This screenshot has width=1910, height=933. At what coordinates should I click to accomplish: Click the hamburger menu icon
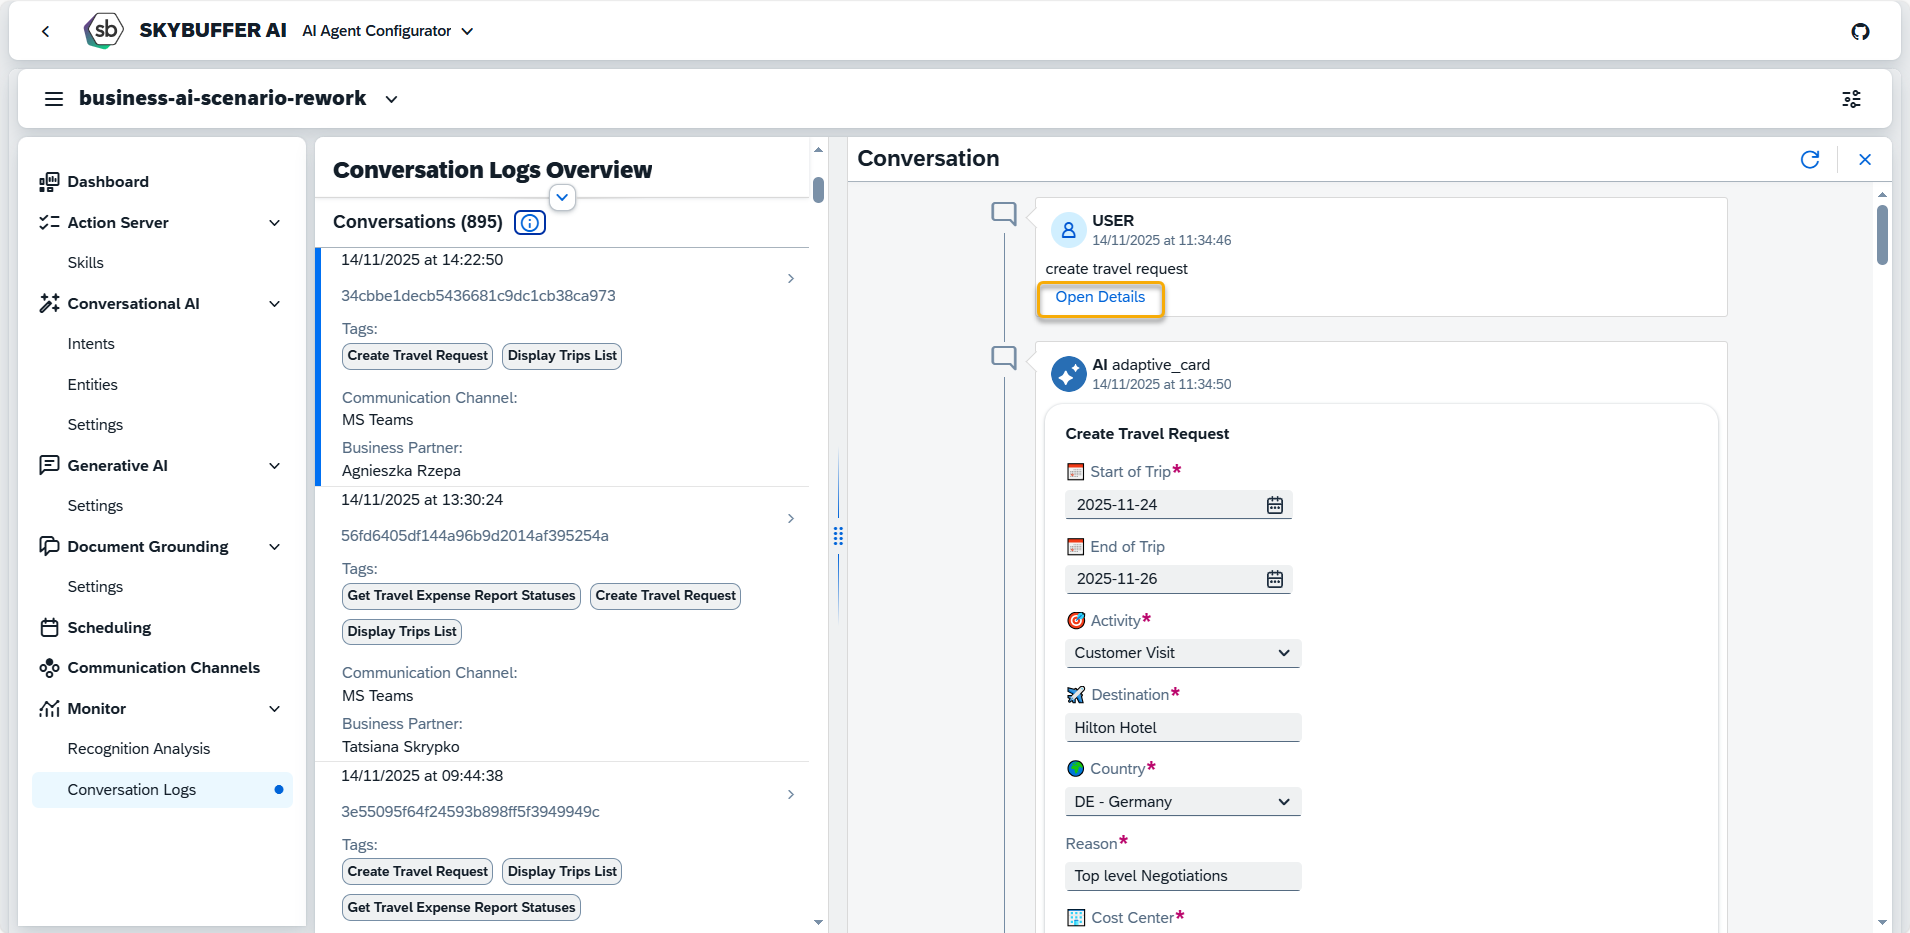point(54,99)
